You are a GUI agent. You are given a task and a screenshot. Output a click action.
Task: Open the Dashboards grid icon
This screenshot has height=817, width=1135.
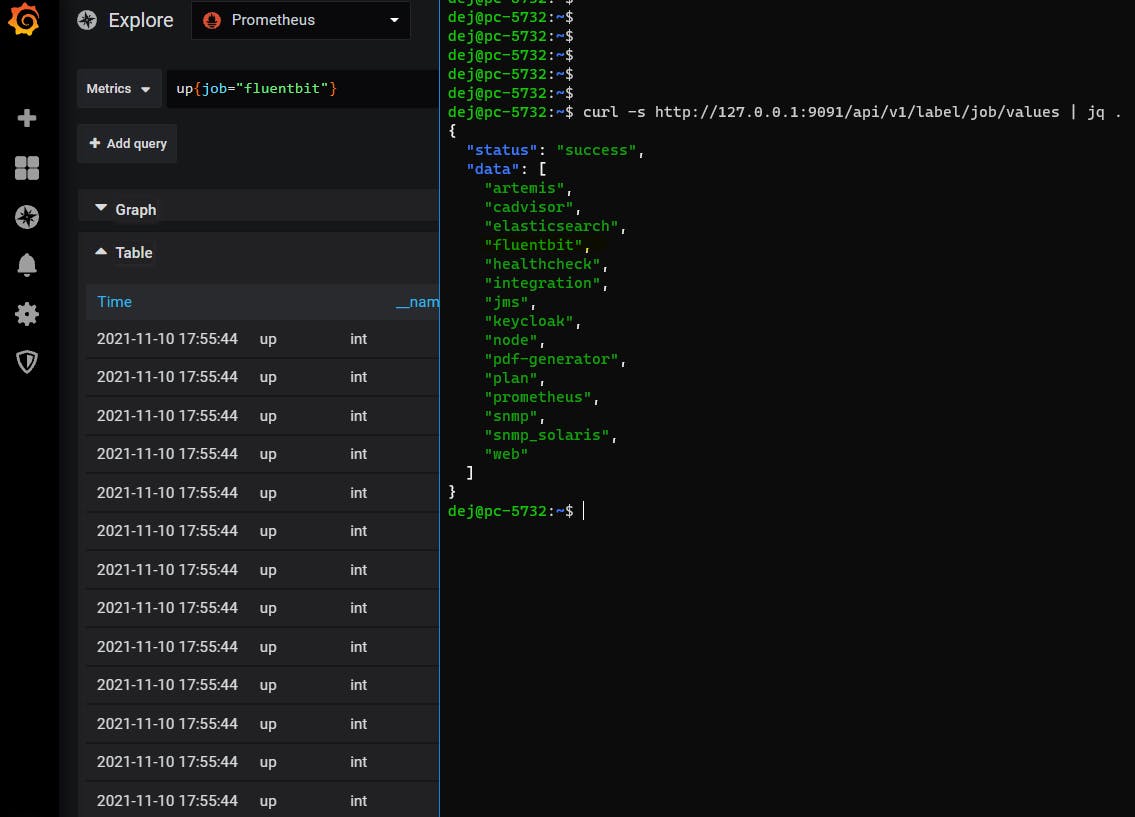click(27, 168)
